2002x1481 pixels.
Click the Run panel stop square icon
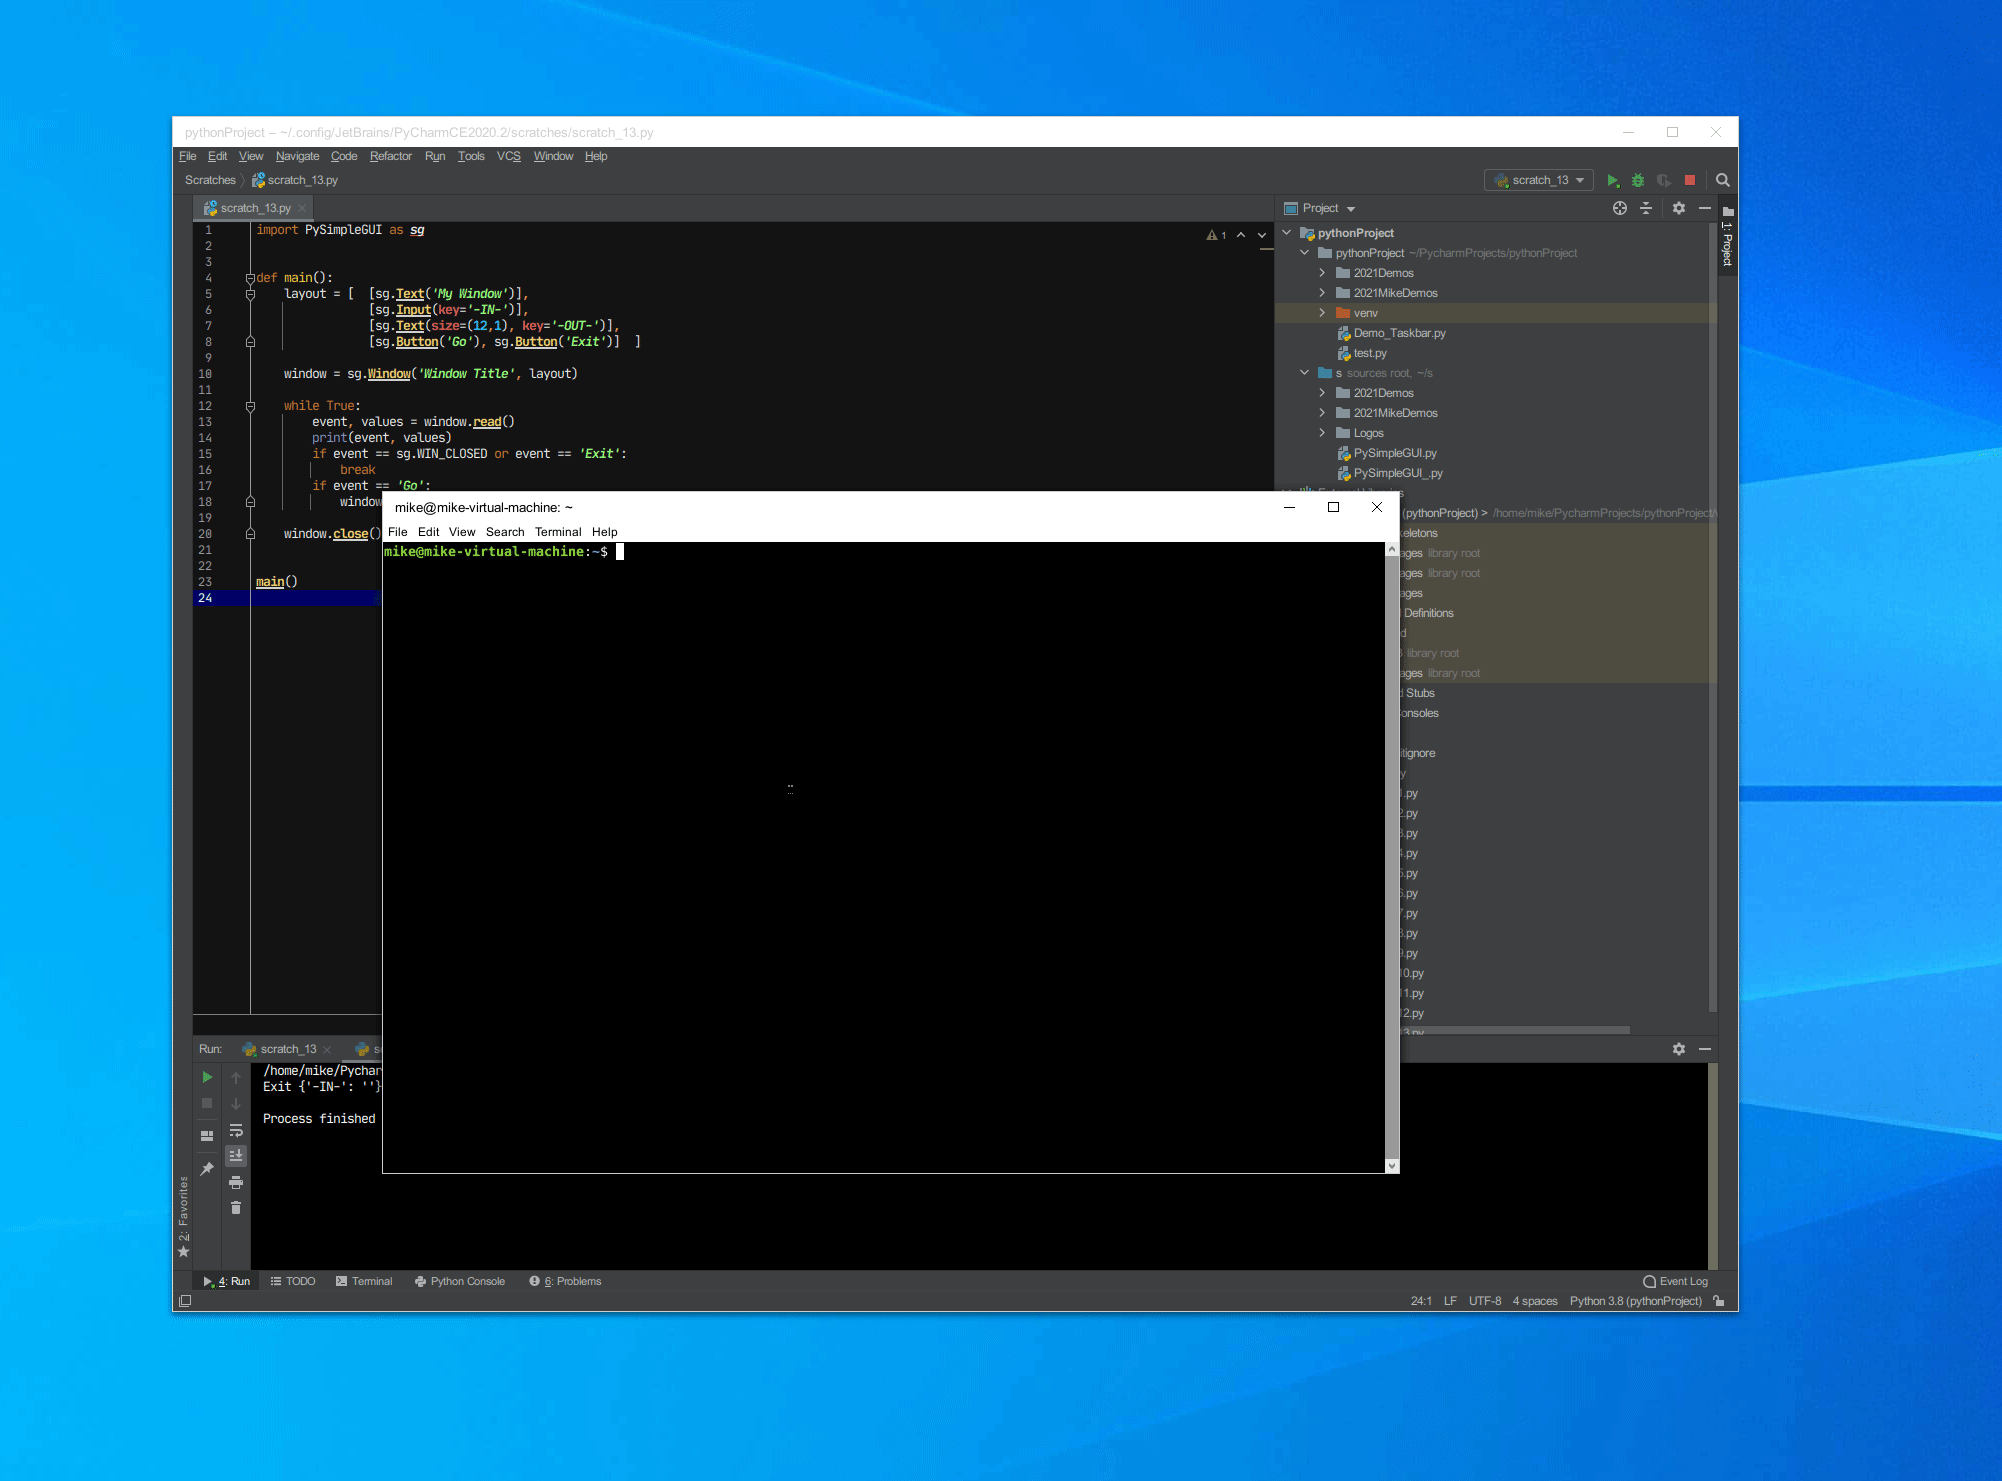(x=207, y=1103)
